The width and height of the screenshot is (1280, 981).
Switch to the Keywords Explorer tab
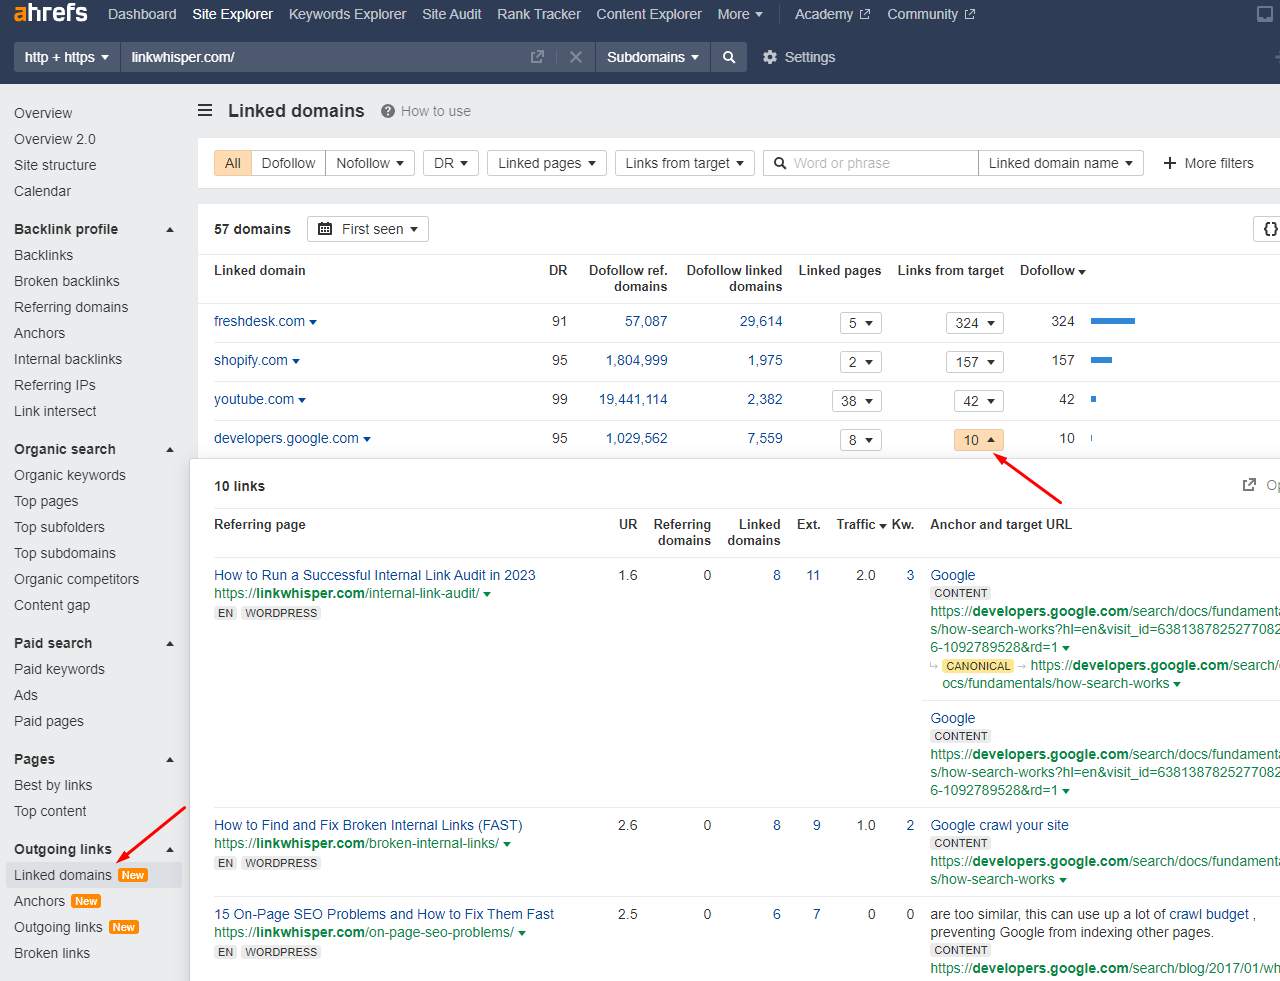(347, 14)
